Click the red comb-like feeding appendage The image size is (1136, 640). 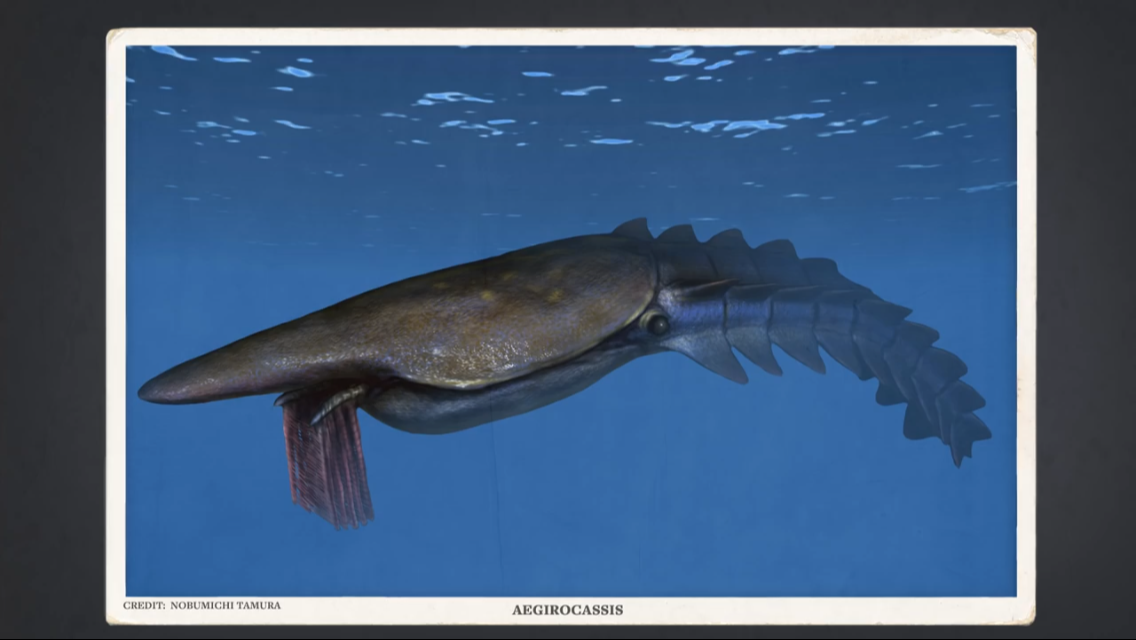(327, 463)
